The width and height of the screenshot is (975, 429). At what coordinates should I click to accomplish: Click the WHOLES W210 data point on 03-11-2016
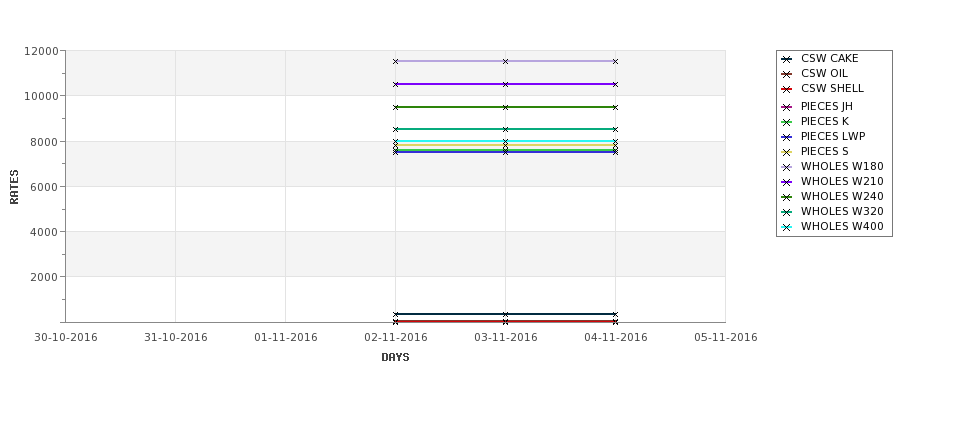pos(506,84)
